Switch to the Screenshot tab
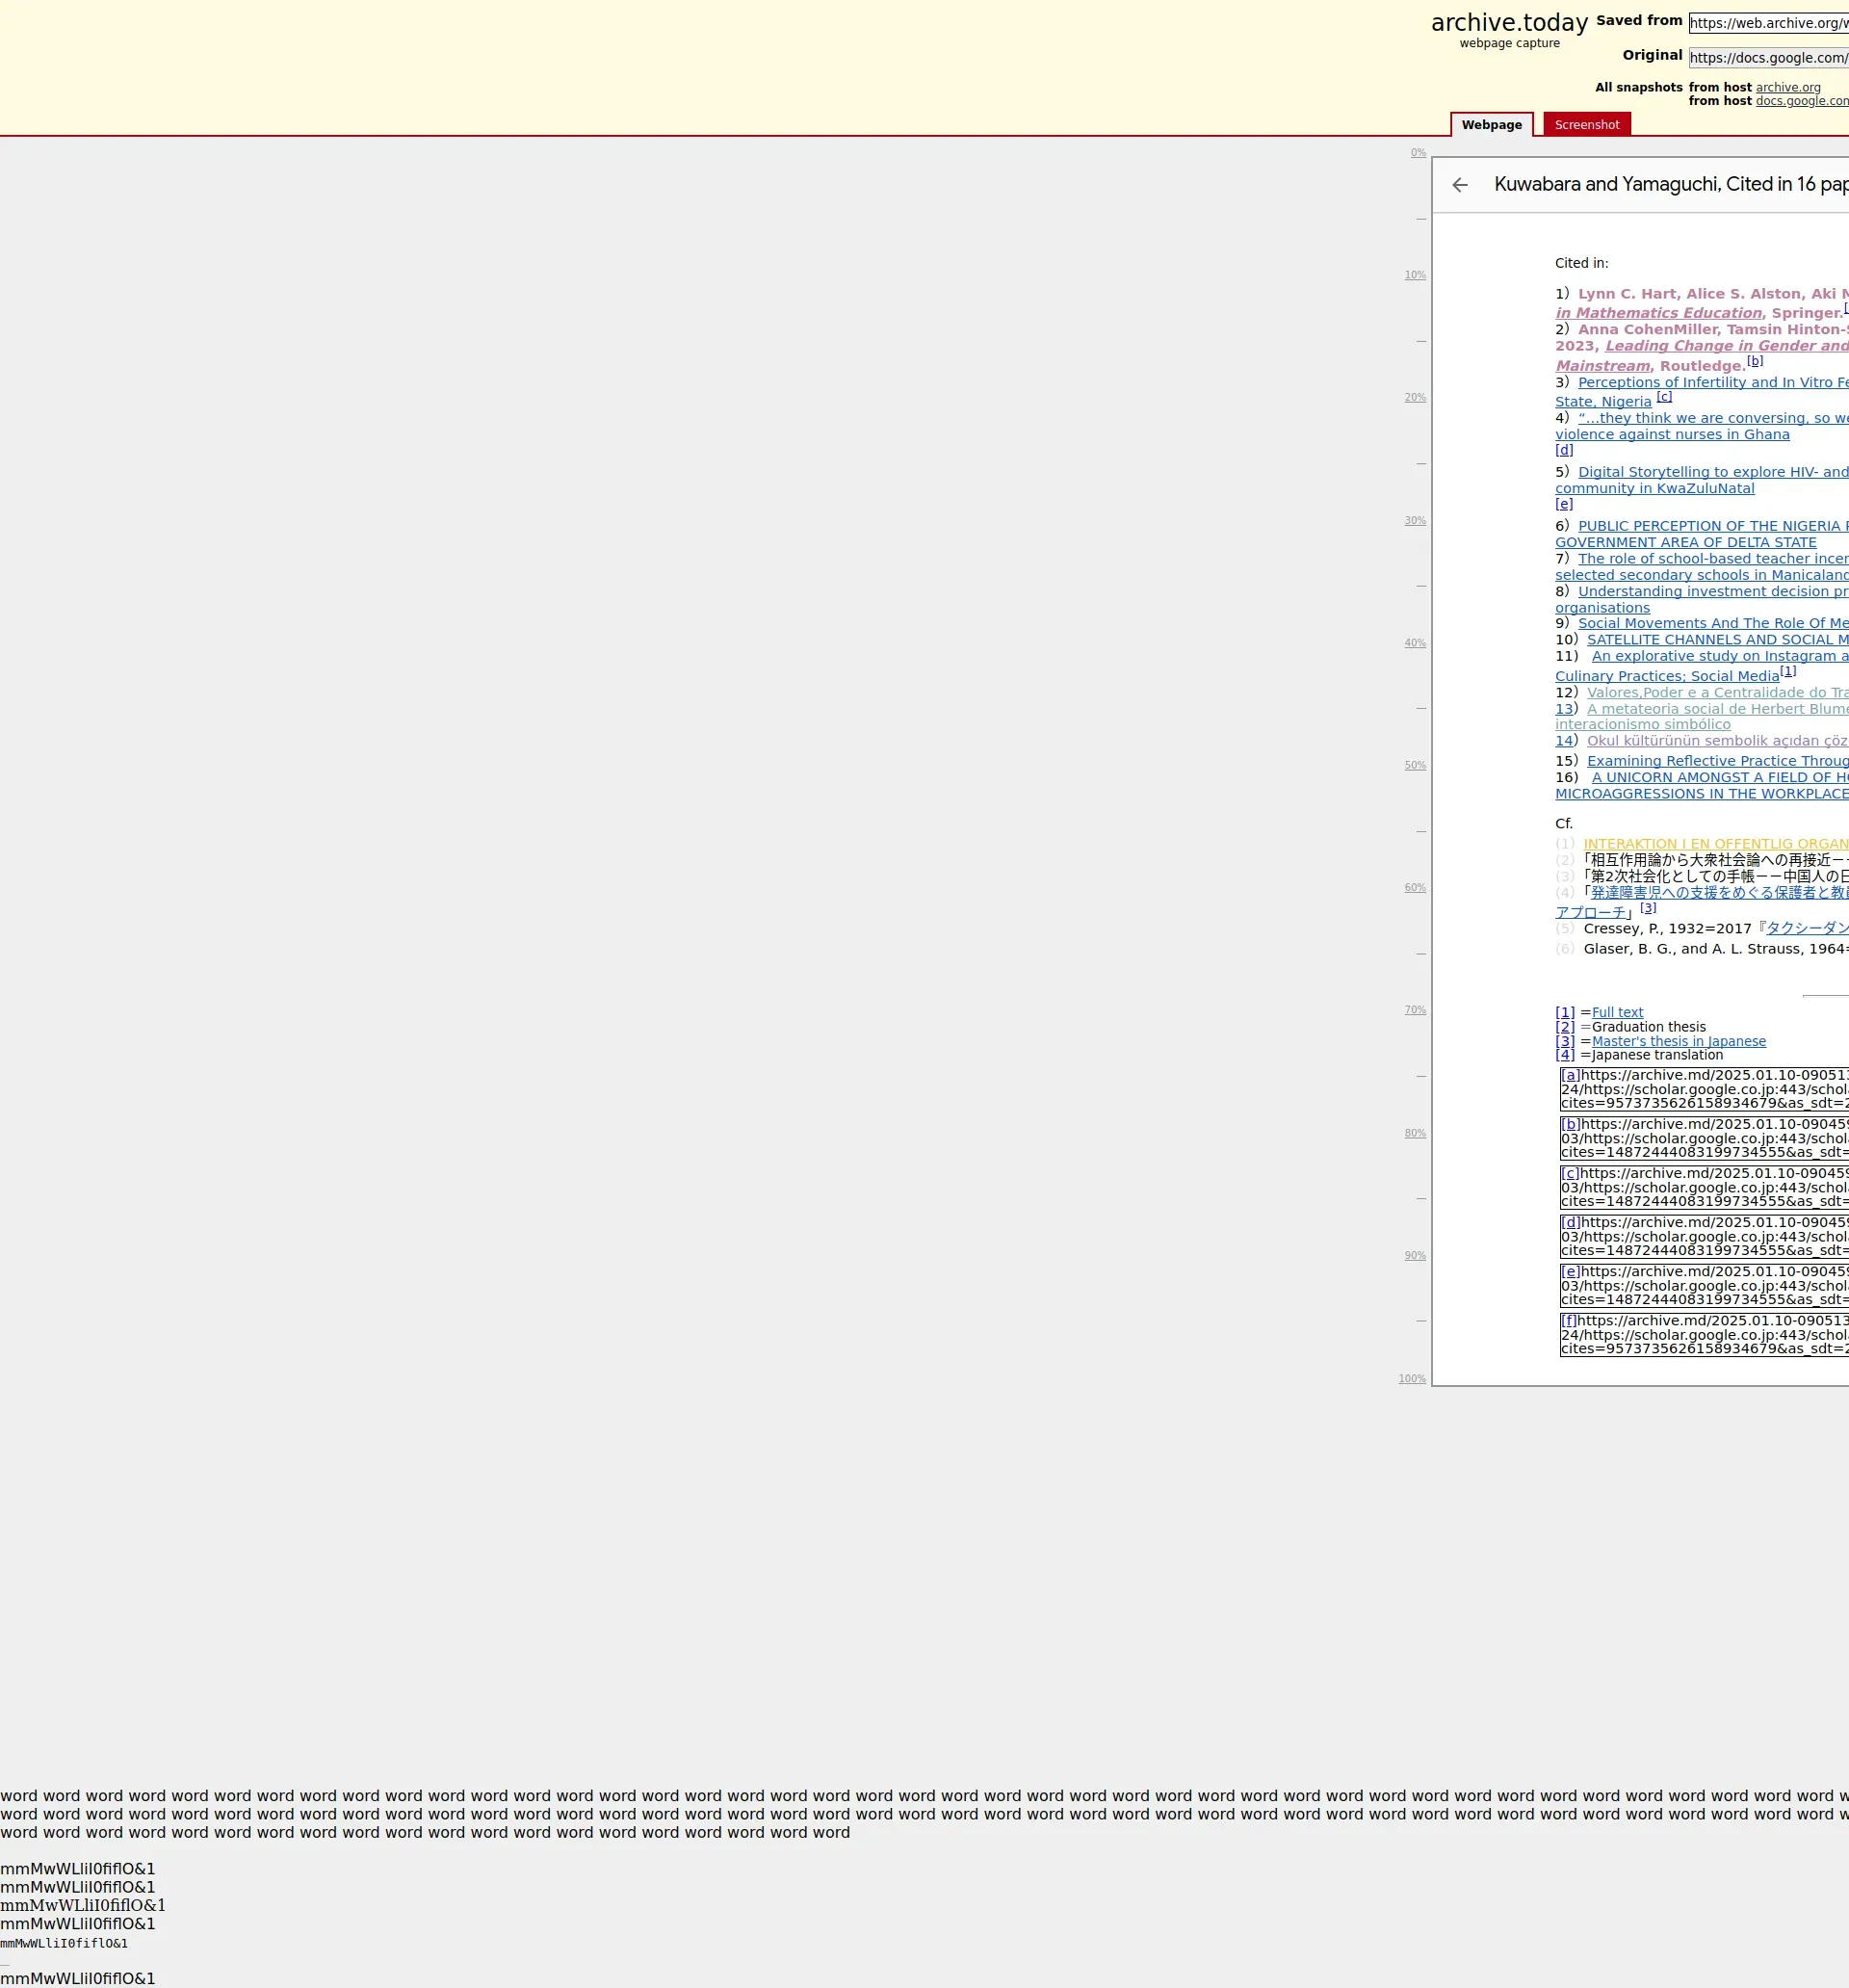The image size is (1849, 1988). coord(1586,125)
